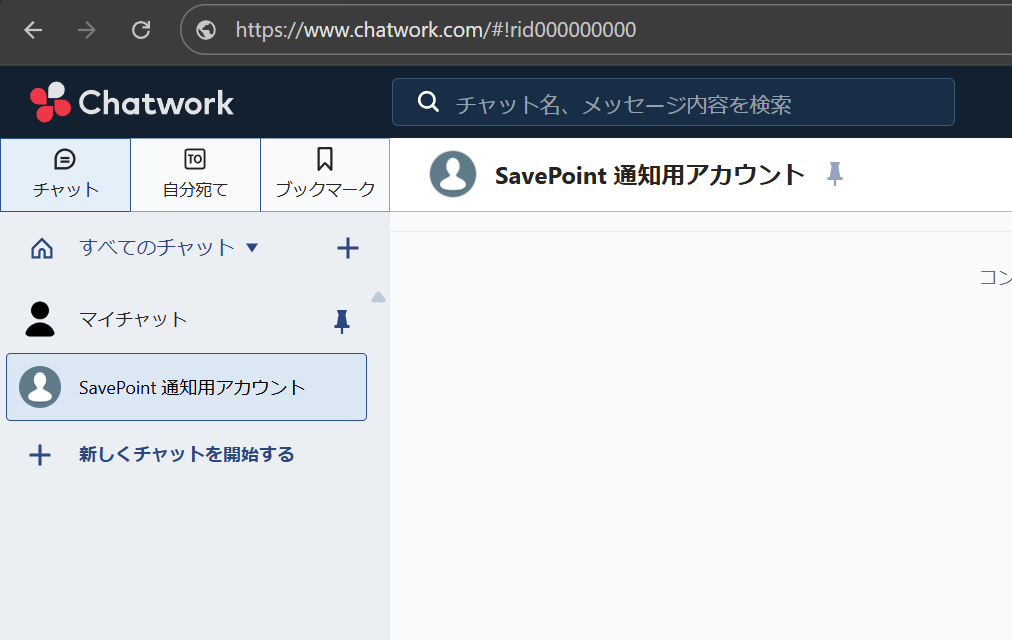
Task: Toggle the pin on マイチャット
Action: pos(342,320)
